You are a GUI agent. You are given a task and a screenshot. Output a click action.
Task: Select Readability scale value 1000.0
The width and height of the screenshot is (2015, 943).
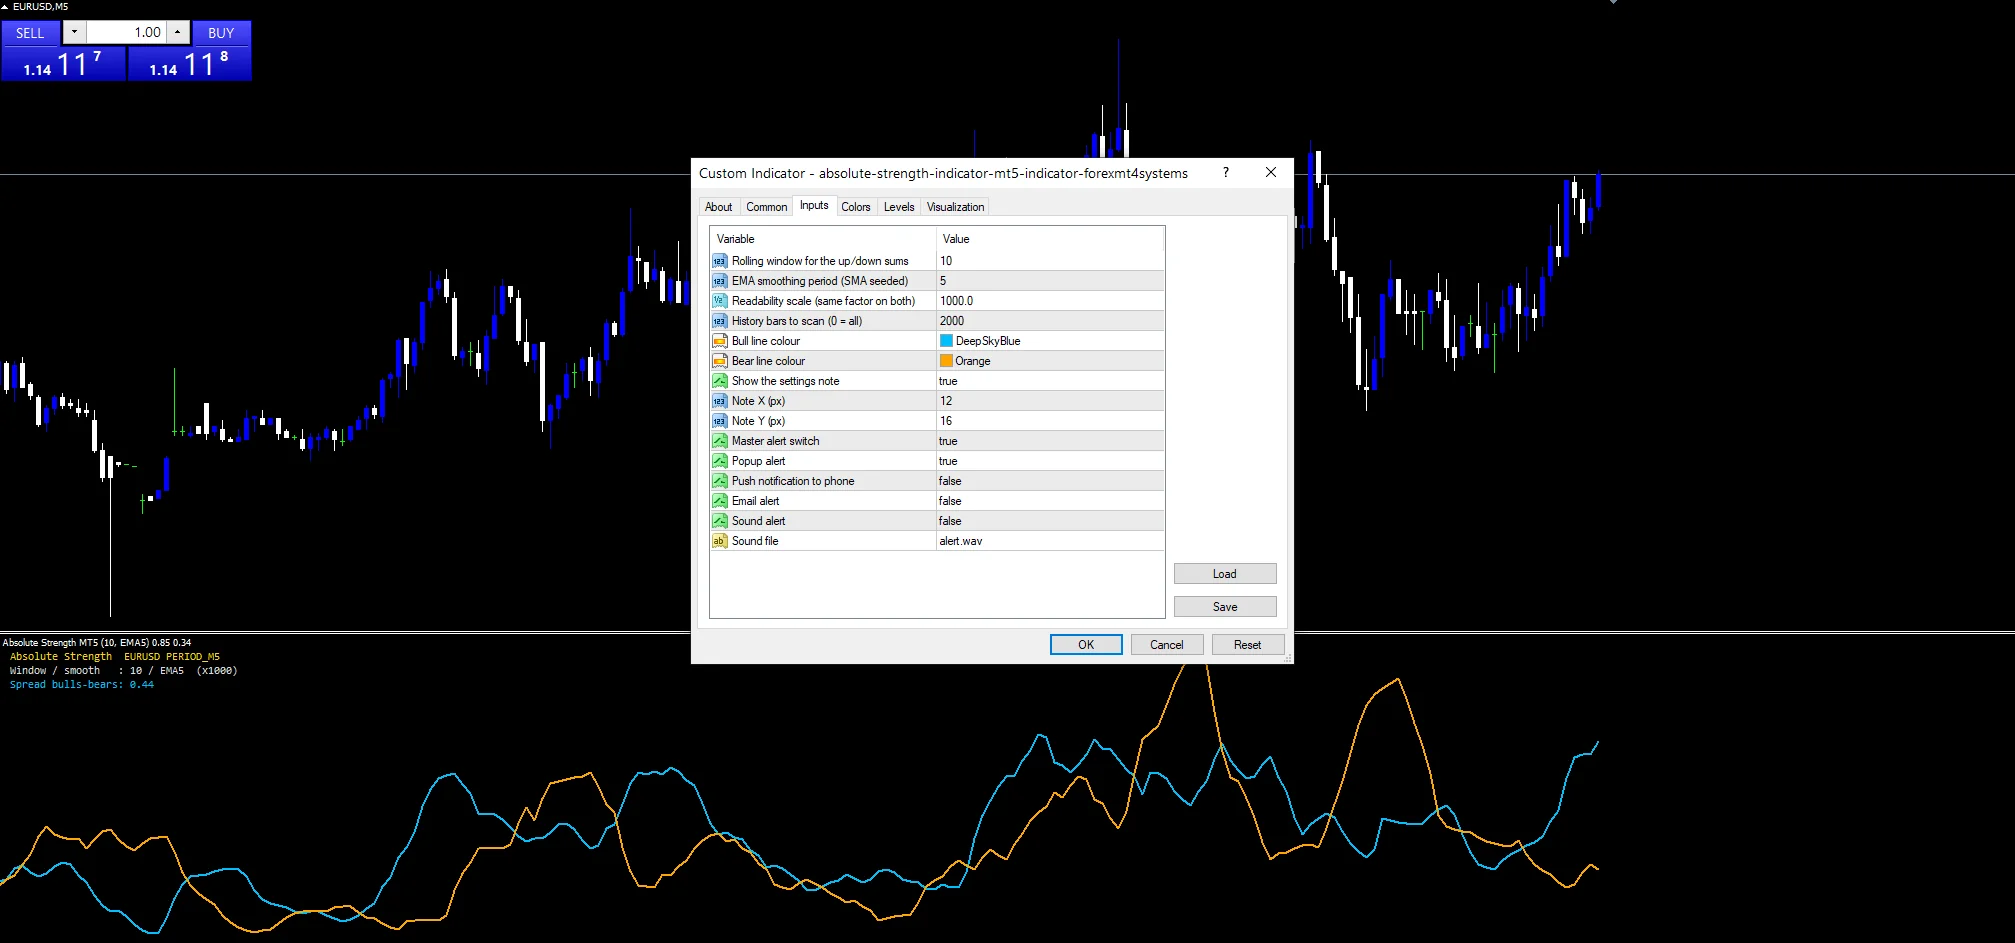1050,301
